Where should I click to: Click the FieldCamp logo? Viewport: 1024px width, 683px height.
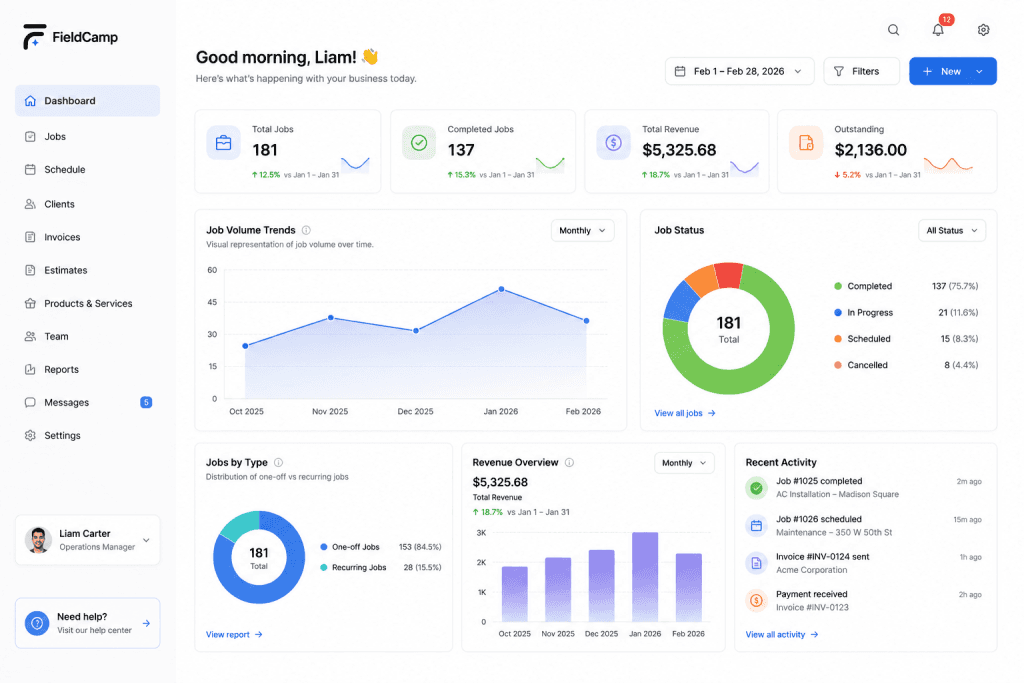click(x=71, y=37)
